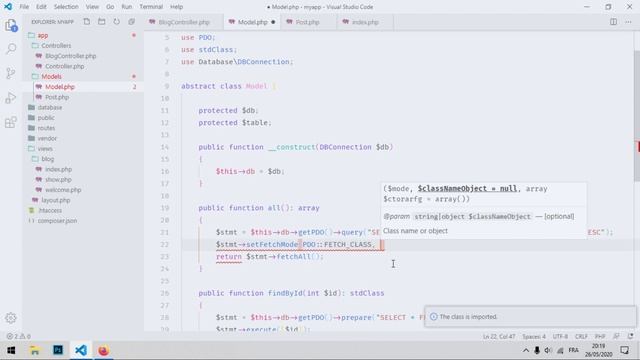The width and height of the screenshot is (640, 360).
Task: Change encoding via UTF-8 in status bar
Action: pyautogui.click(x=560, y=336)
